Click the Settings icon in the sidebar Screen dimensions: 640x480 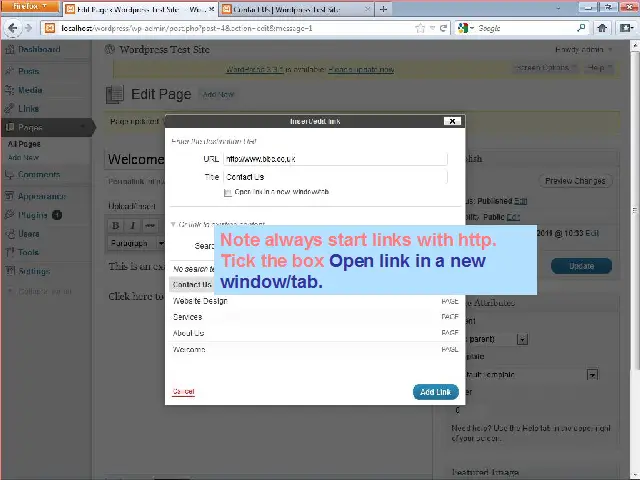point(10,271)
